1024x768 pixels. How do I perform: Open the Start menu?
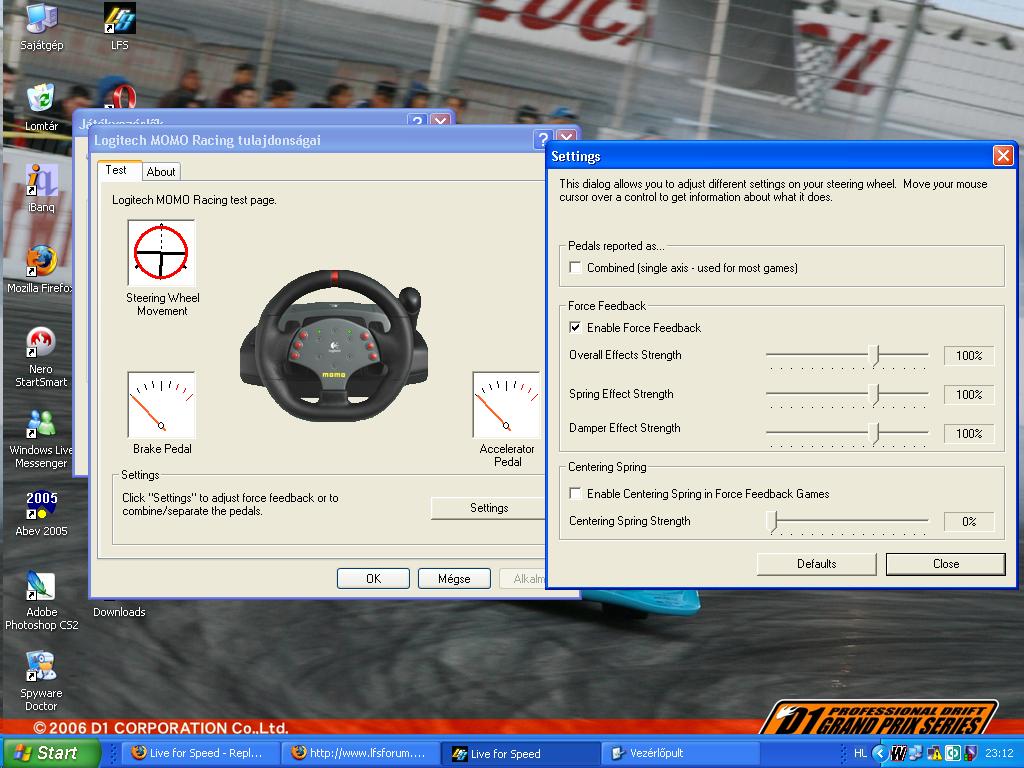click(50, 753)
